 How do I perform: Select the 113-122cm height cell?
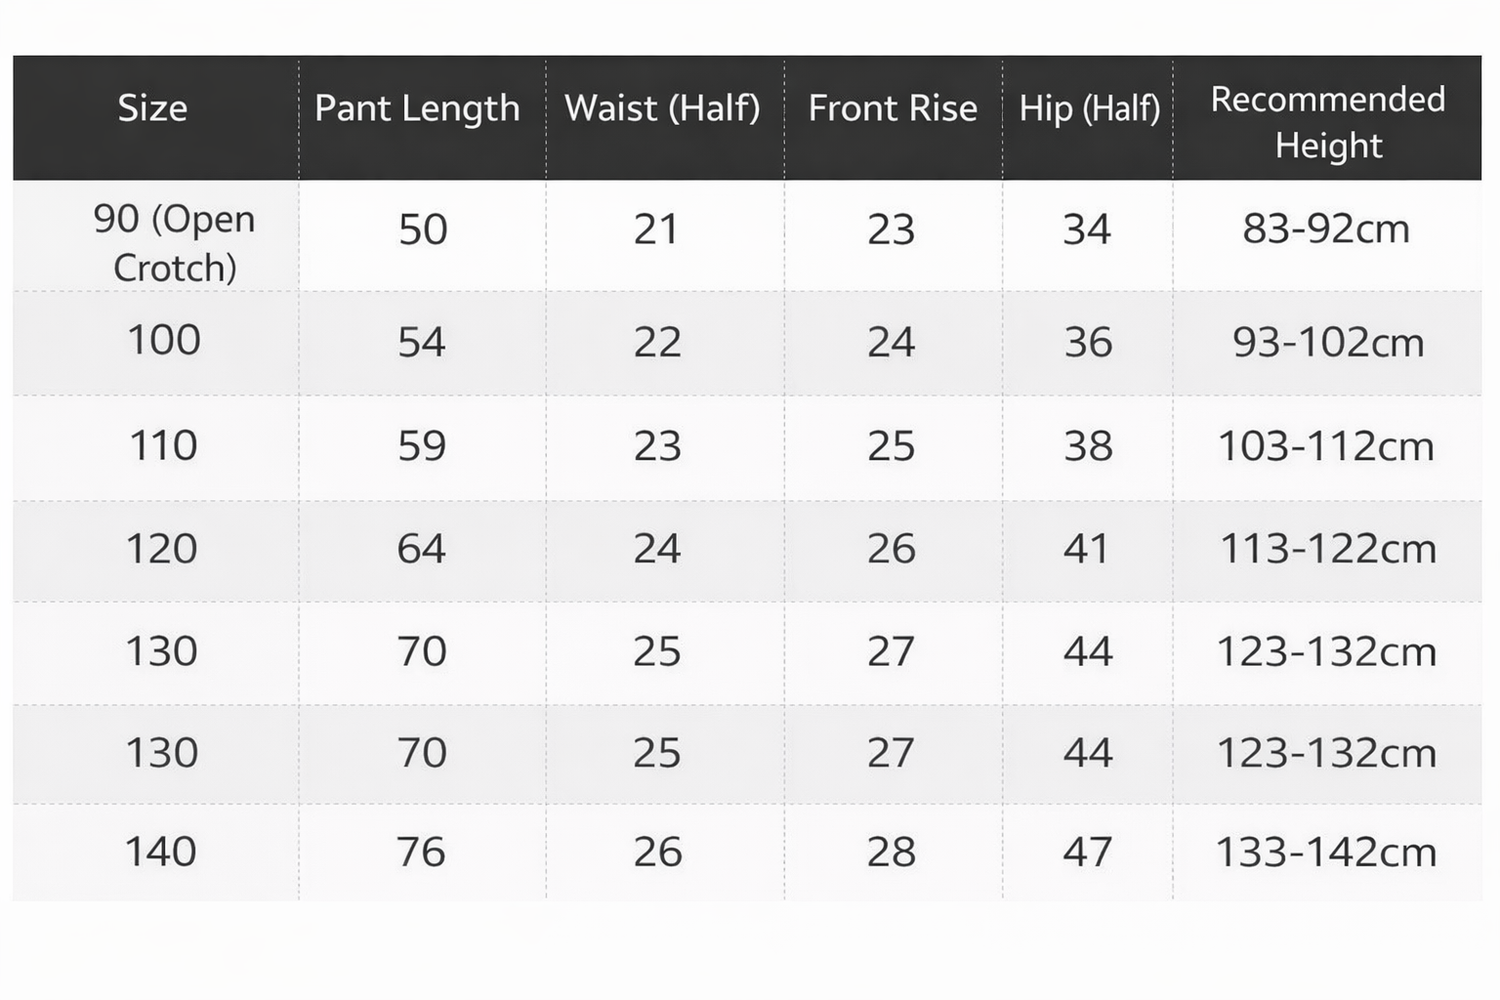(x=1328, y=548)
